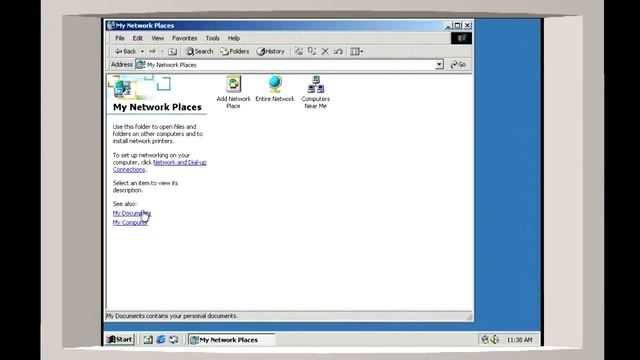Select My Network Places taskbar button
The height and width of the screenshot is (360, 640).
pos(231,340)
